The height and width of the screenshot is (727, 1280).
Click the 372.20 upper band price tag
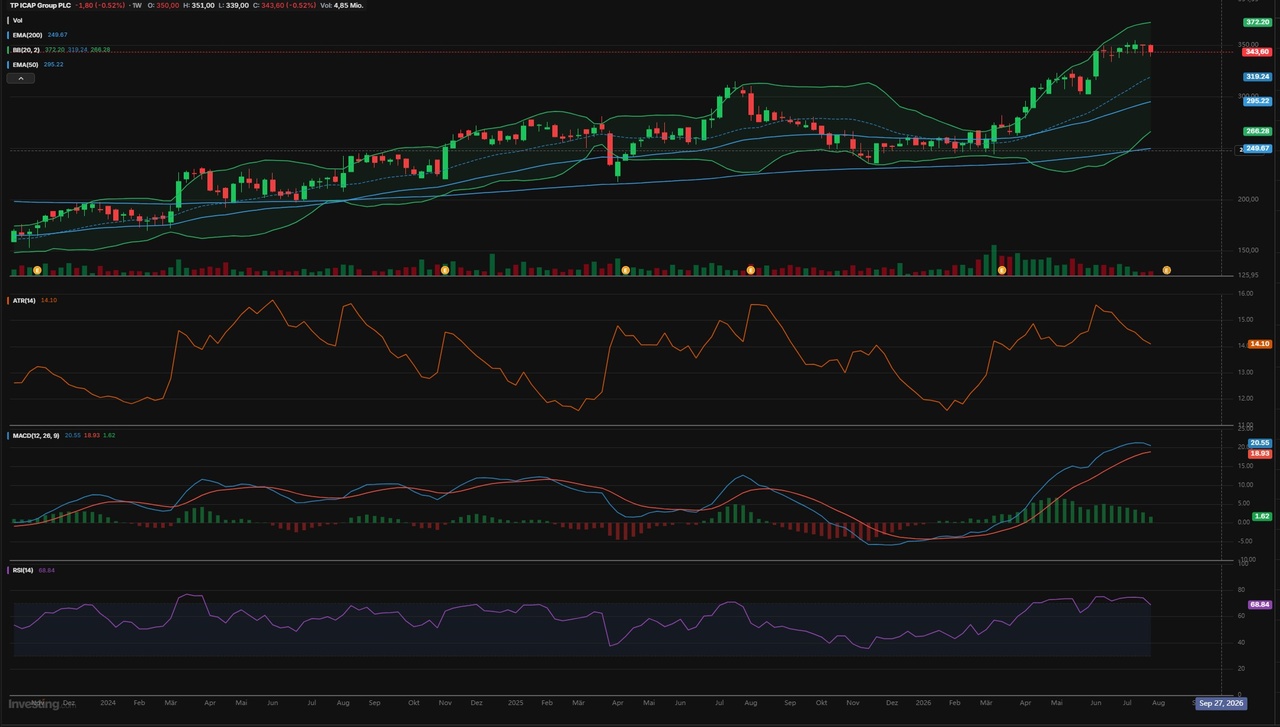coord(1257,22)
